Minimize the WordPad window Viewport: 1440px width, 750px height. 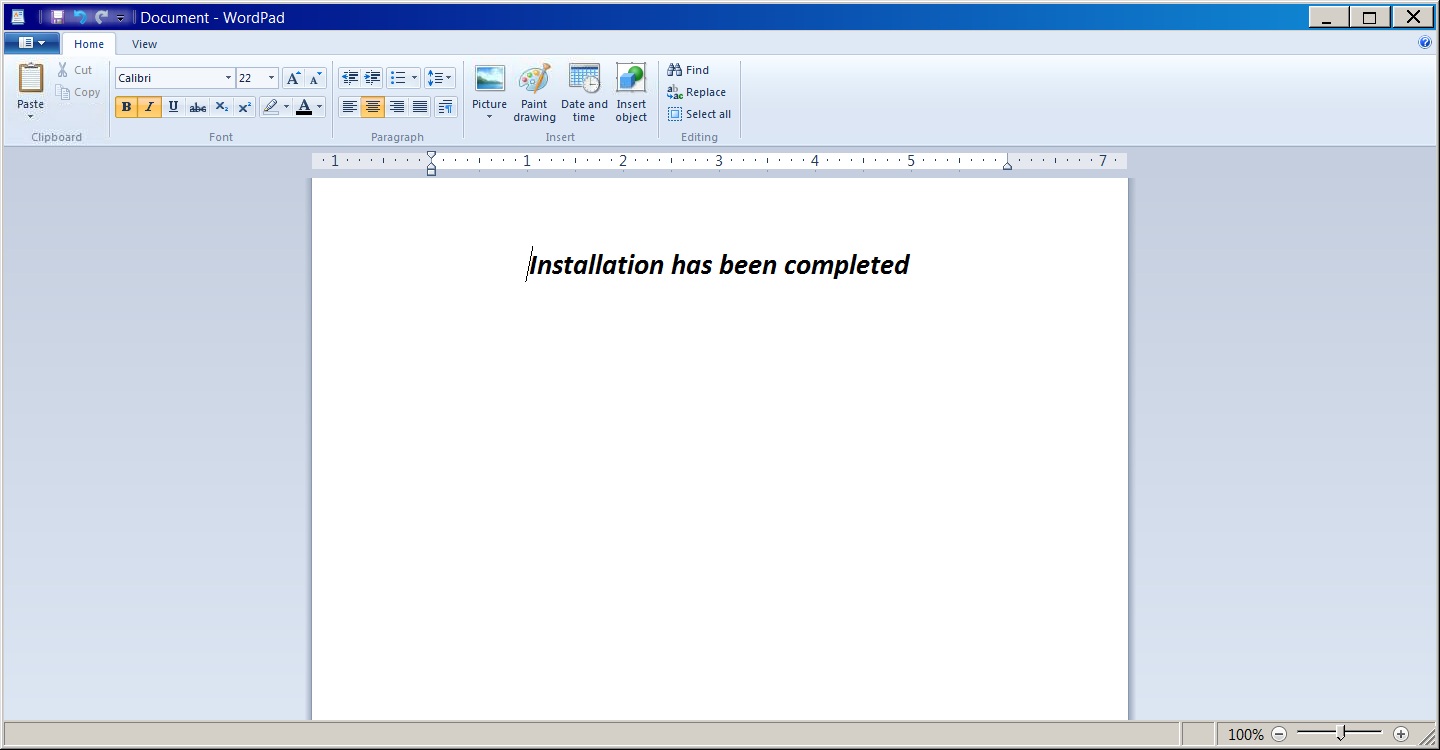tap(1328, 17)
